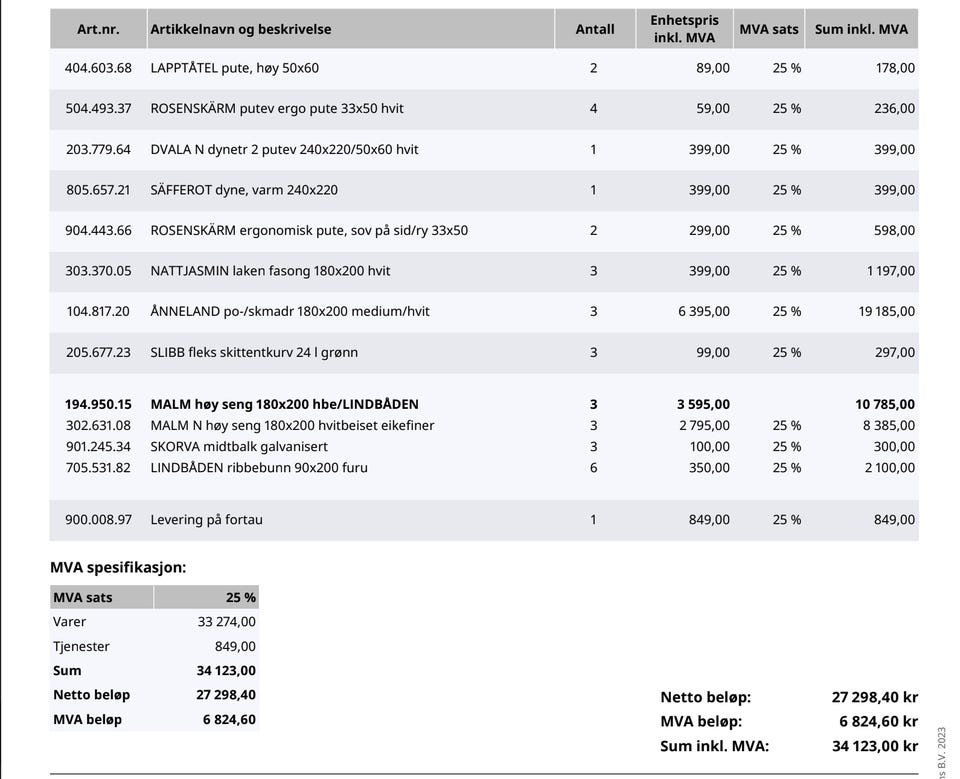Select LINDBÅDEN ribbebunn 90x200 furu text
The image size is (960, 779).
coord(259,467)
